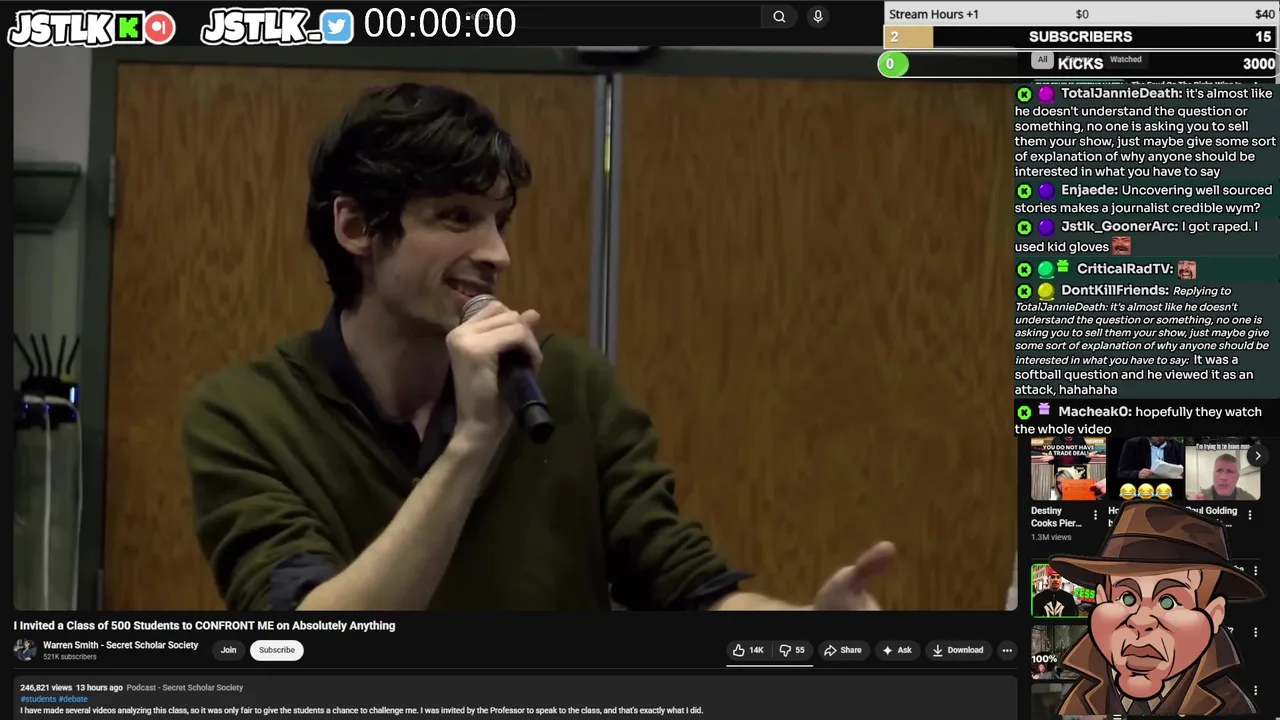
Task: Click Kick icon beside Macheak0 message
Action: (x=1024, y=412)
